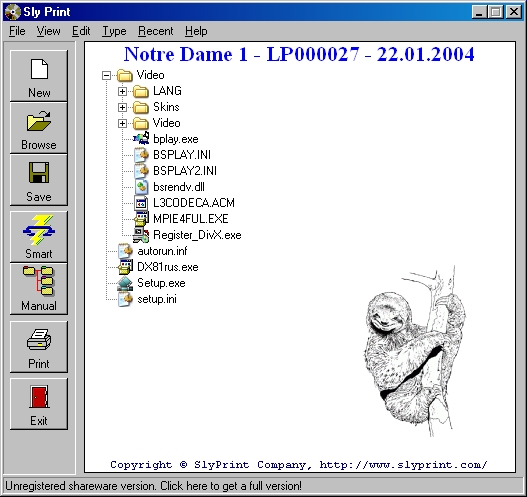Select the Skins folder label
Viewport: 527px width, 497px height.
(x=166, y=107)
